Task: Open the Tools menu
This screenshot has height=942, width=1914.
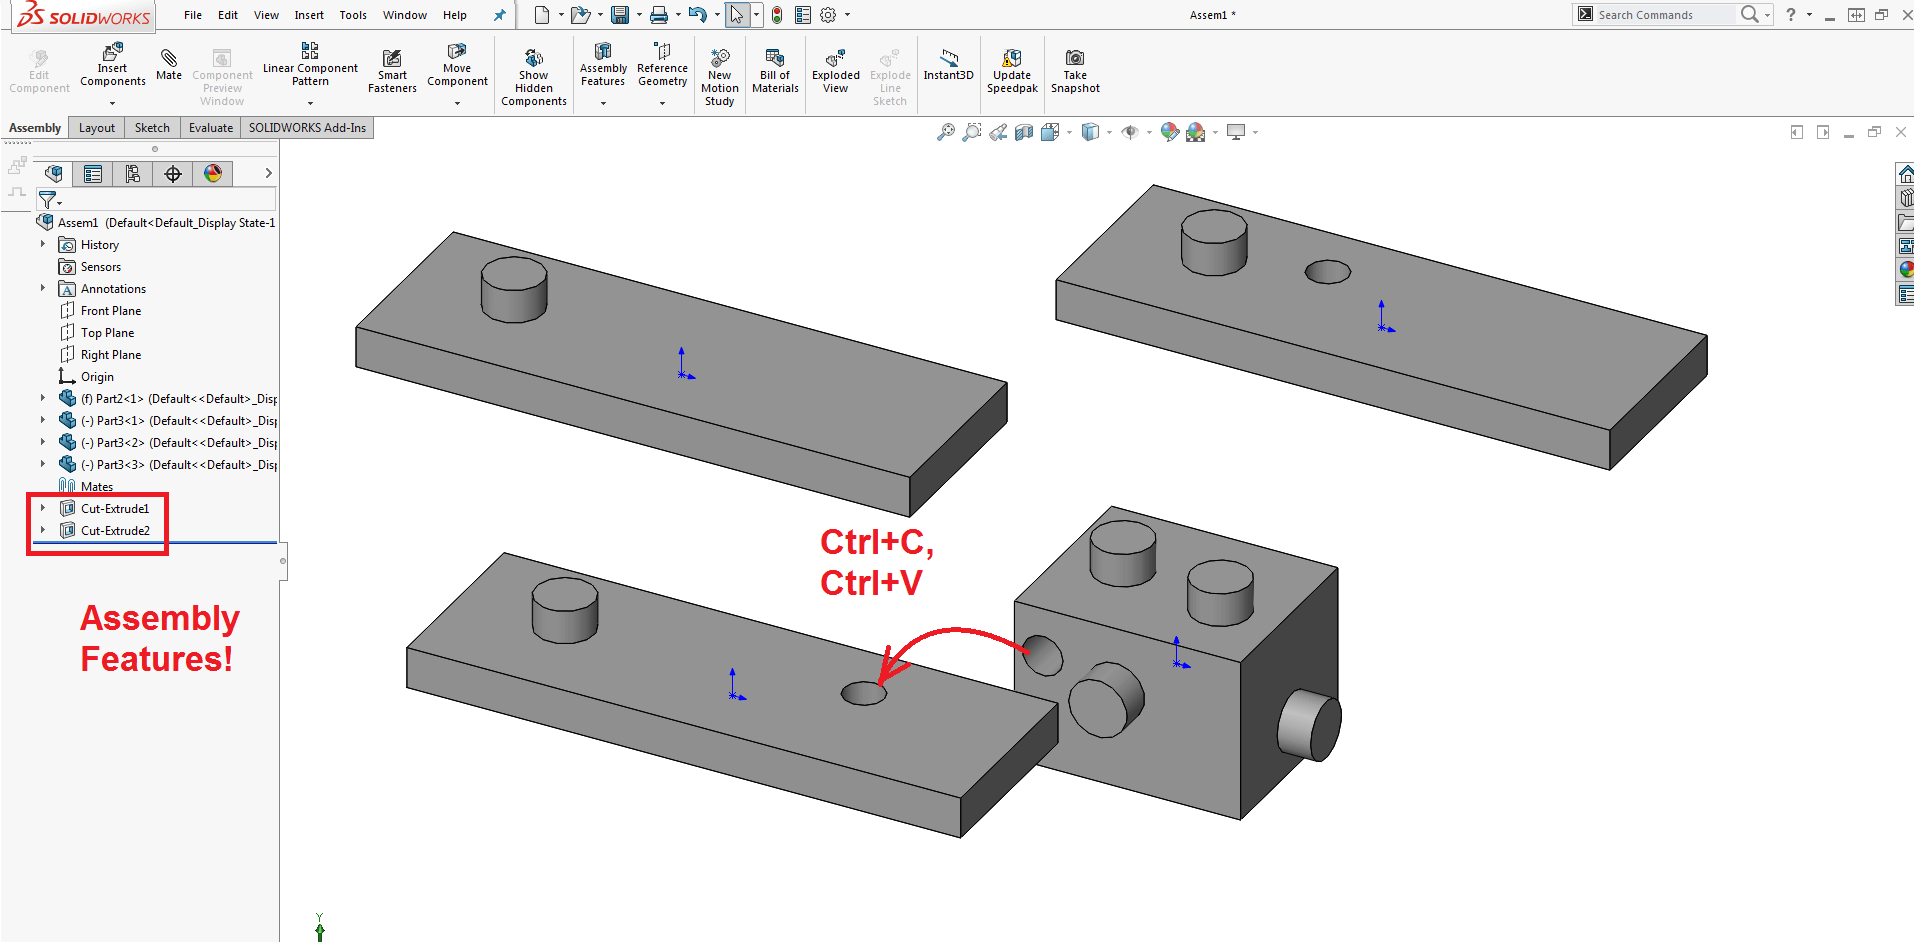Action: tap(352, 14)
